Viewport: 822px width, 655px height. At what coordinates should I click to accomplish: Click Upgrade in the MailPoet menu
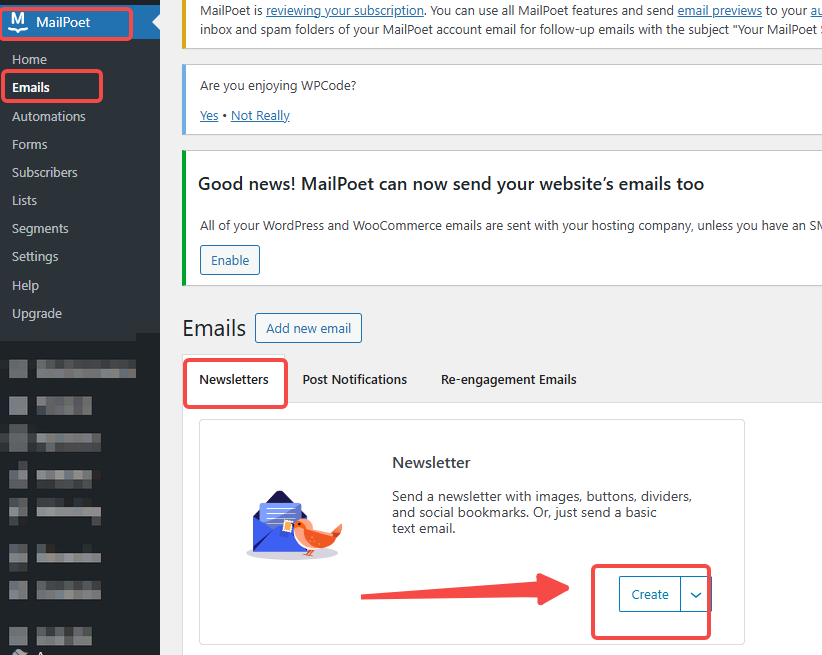pos(36,313)
